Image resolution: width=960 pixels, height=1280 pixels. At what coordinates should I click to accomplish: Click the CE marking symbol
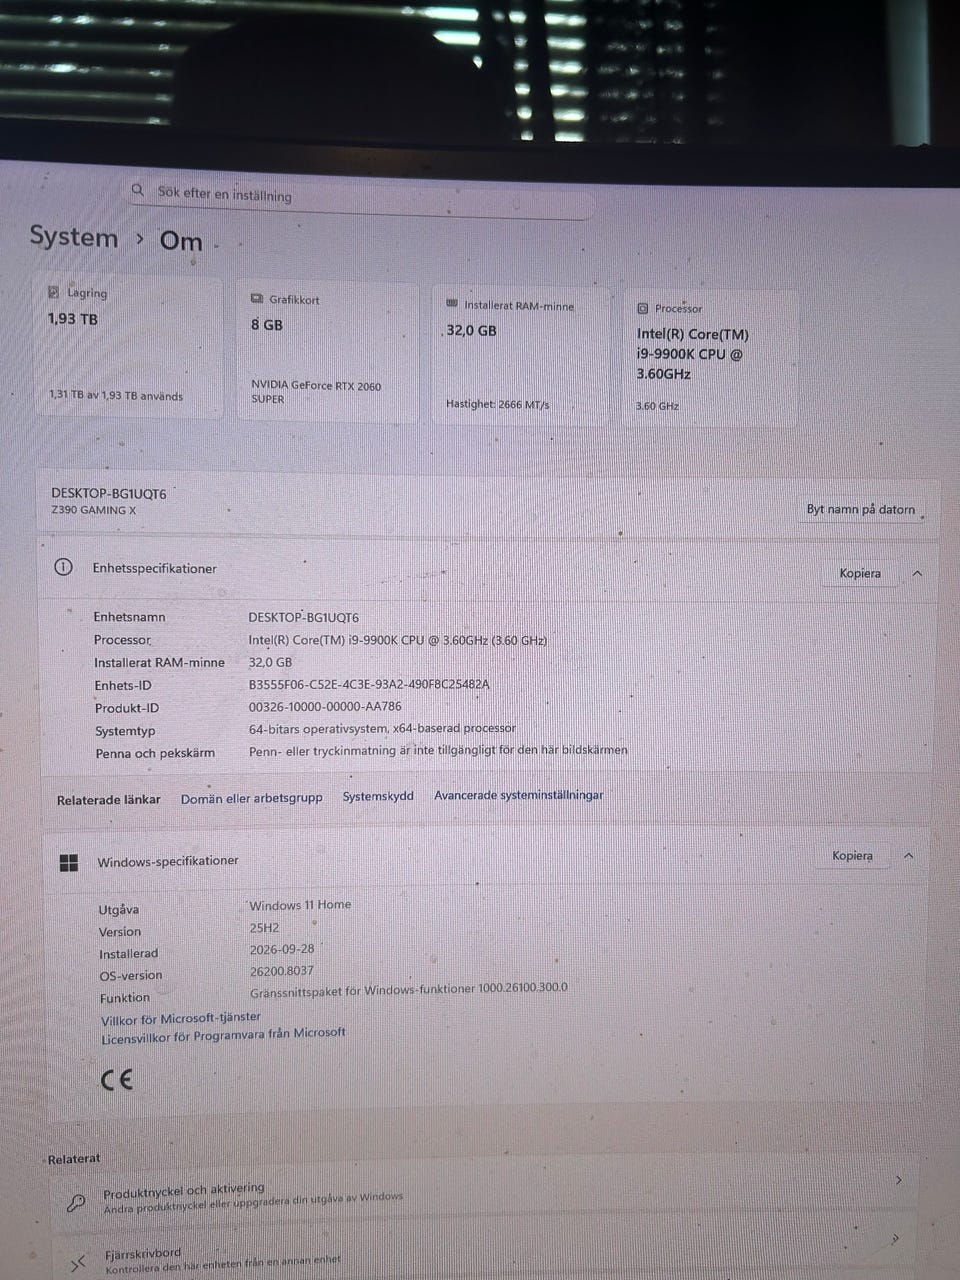tap(117, 1079)
